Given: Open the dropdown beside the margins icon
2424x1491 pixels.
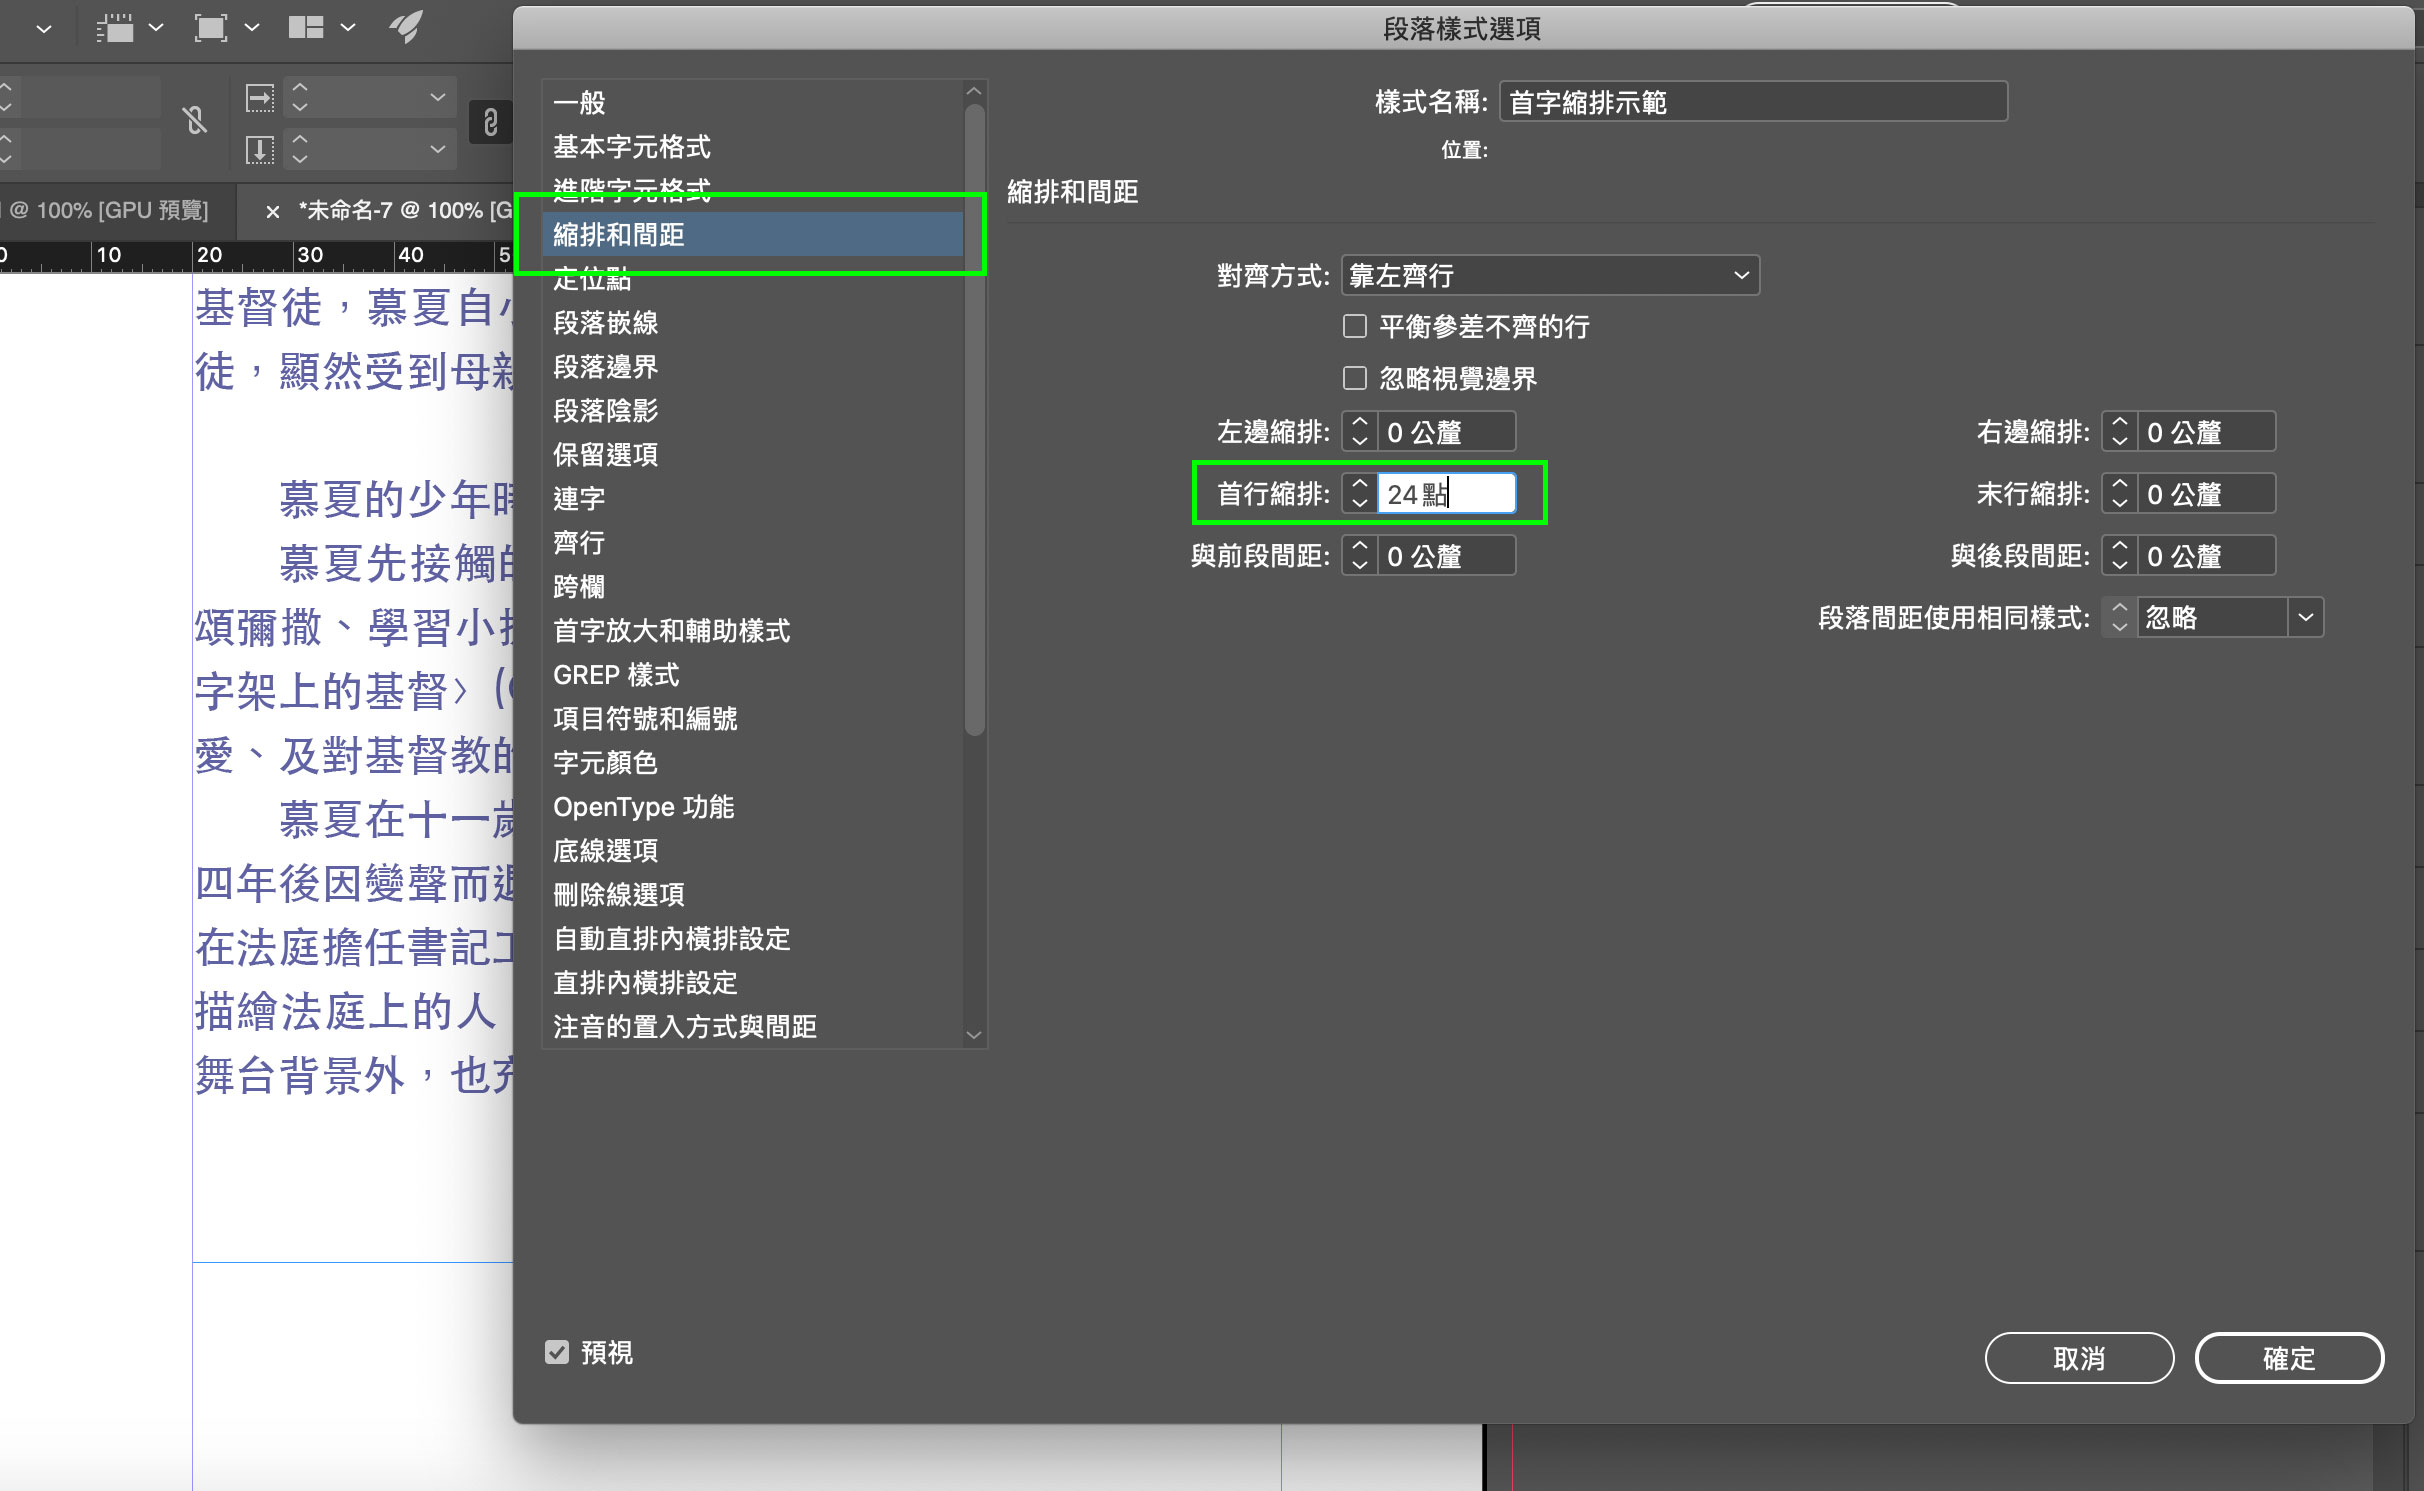Looking at the screenshot, I should click(x=157, y=27).
